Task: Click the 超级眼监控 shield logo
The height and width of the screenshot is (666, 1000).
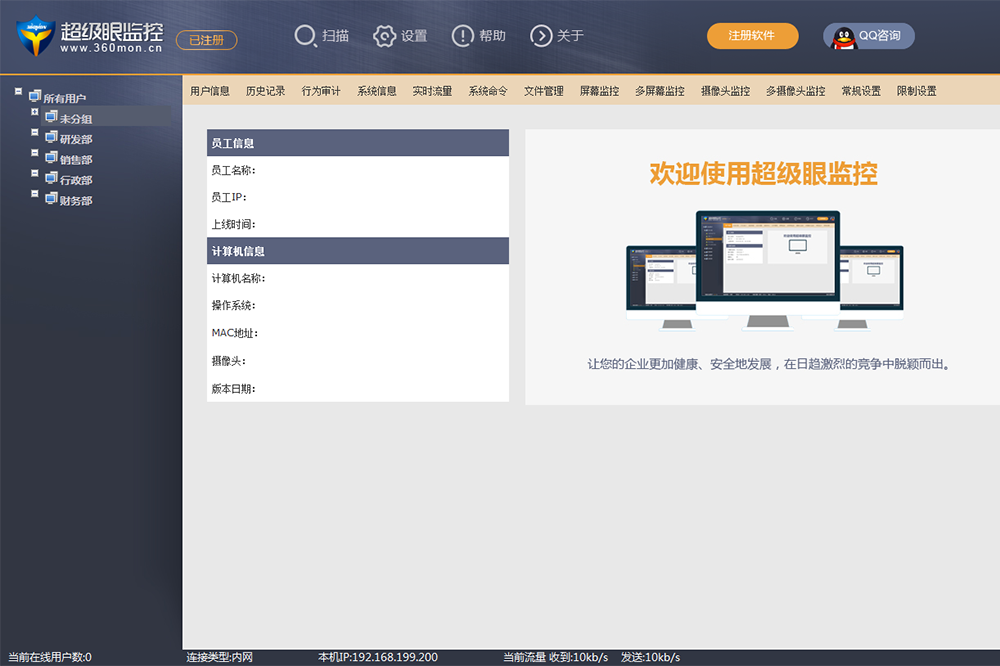Action: click(x=36, y=36)
